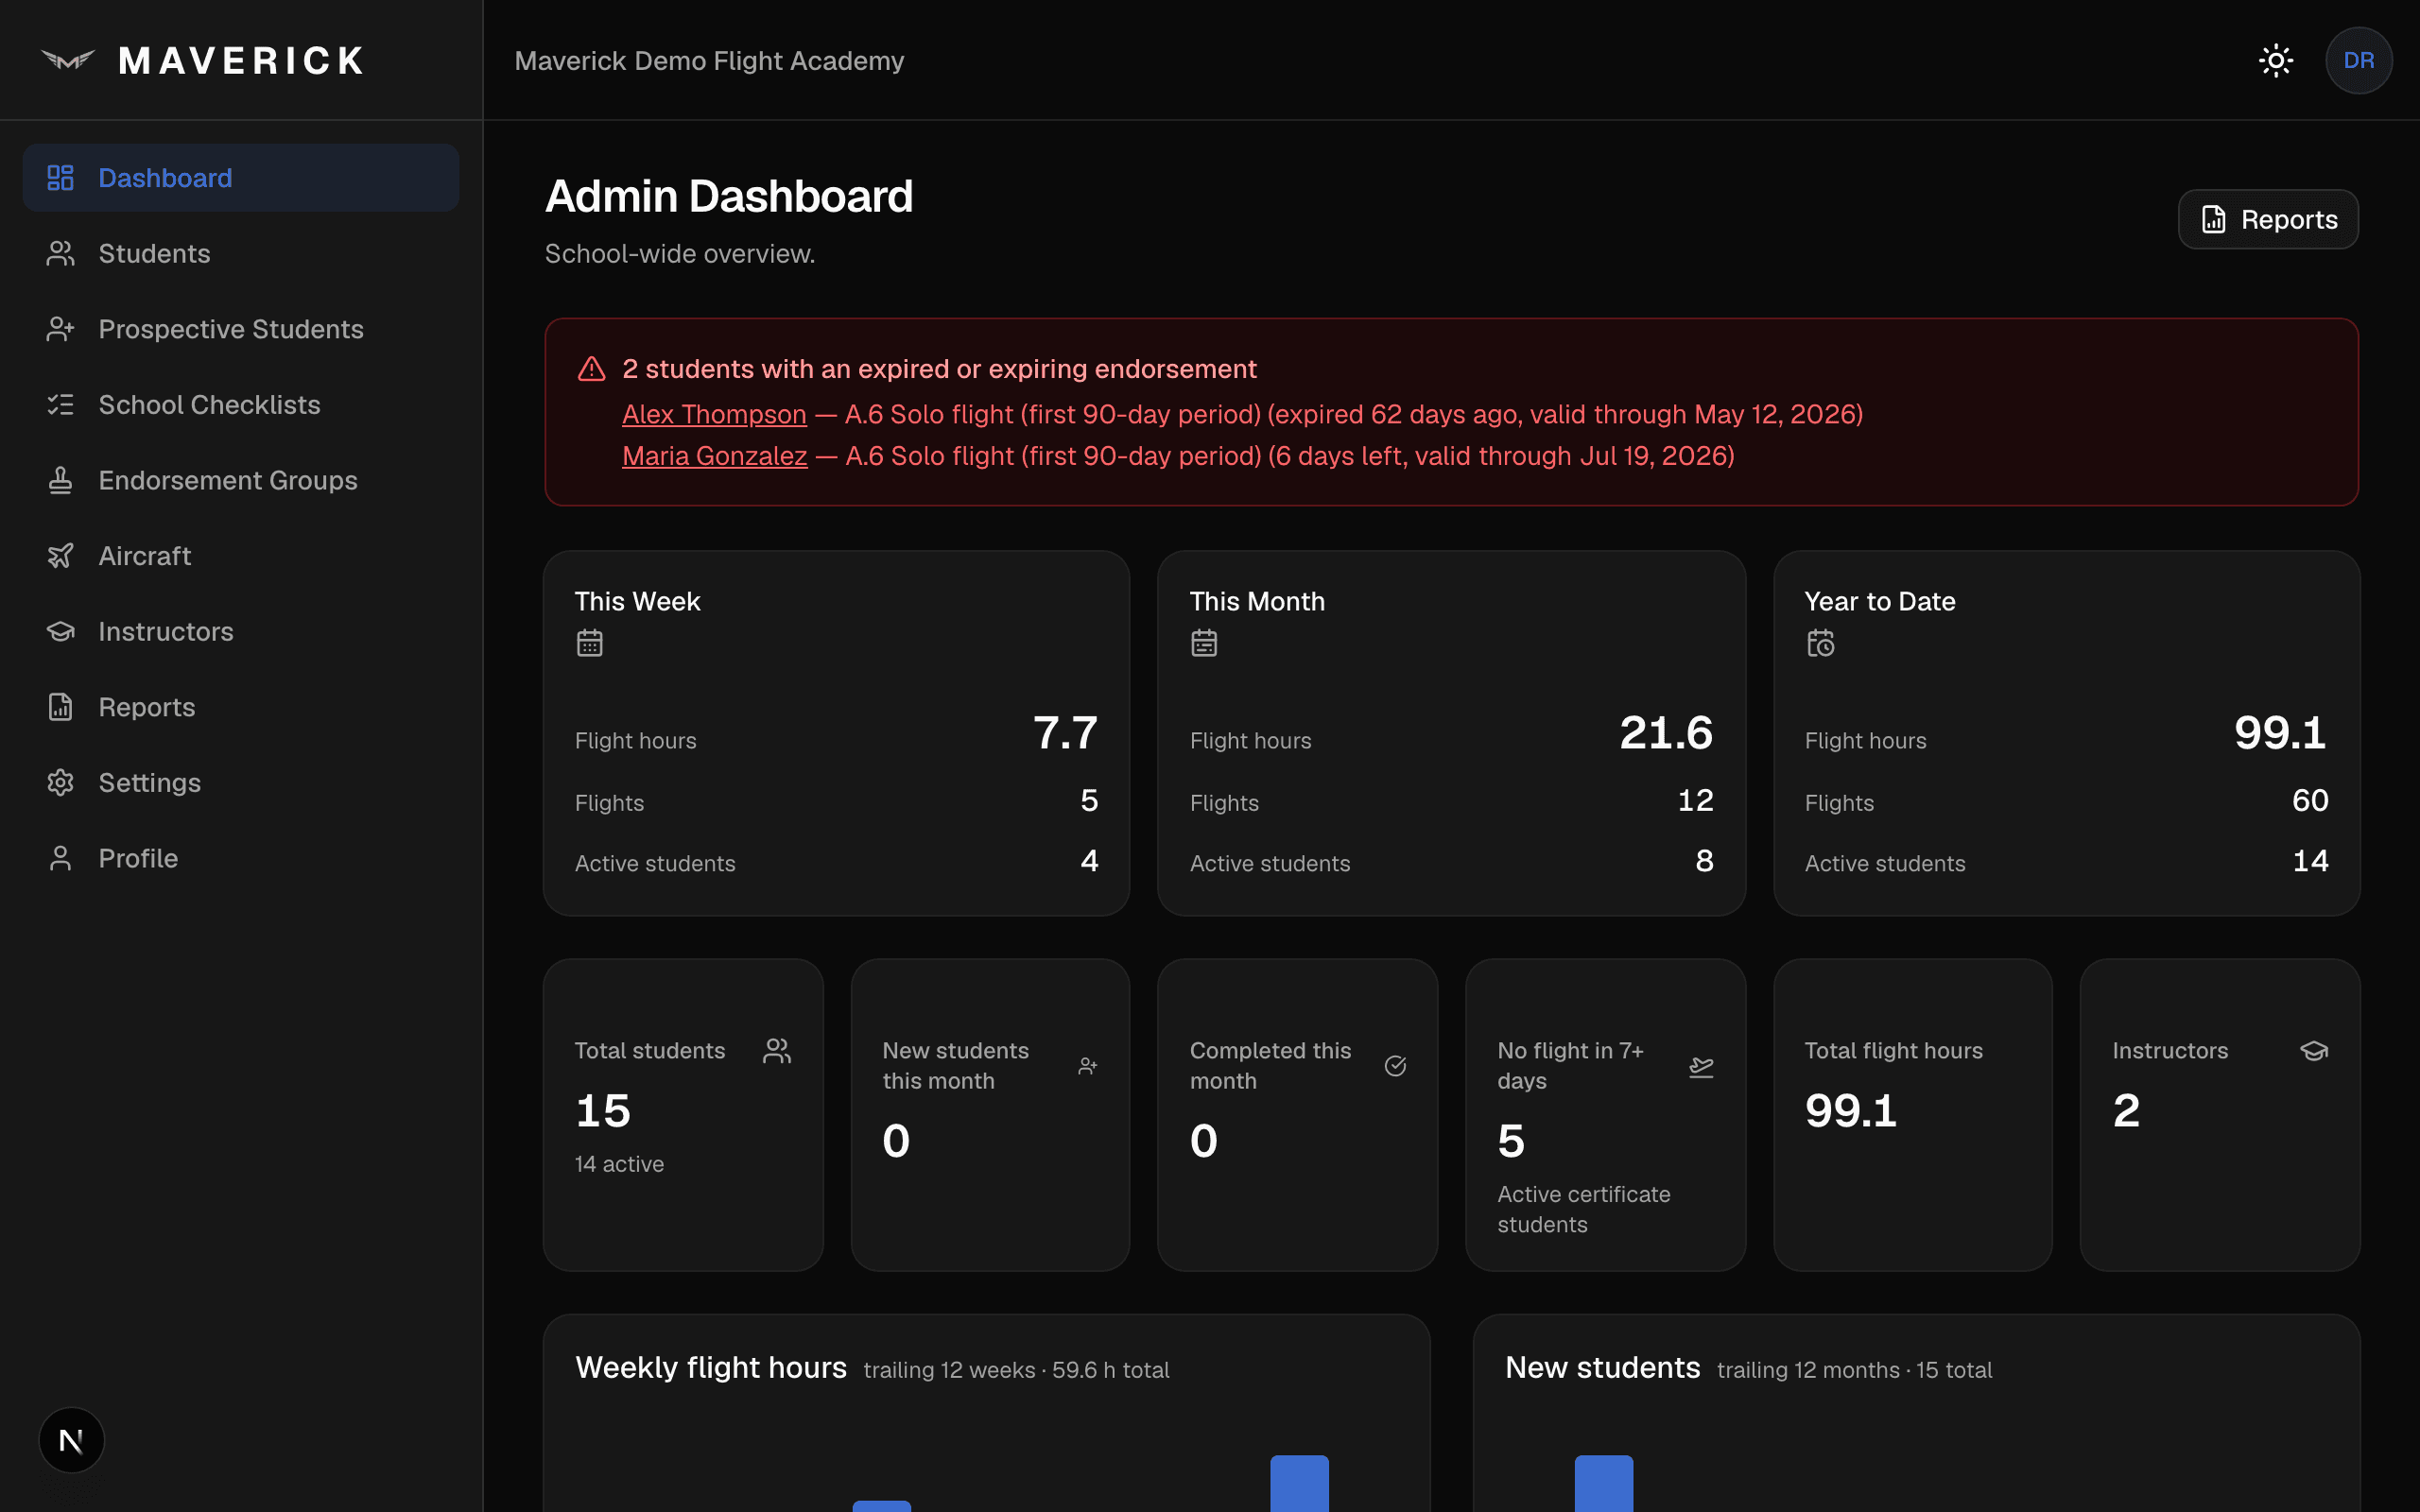Viewport: 2420px width, 1512px height.
Task: Click the Total flight hours card
Action: (1912, 1115)
